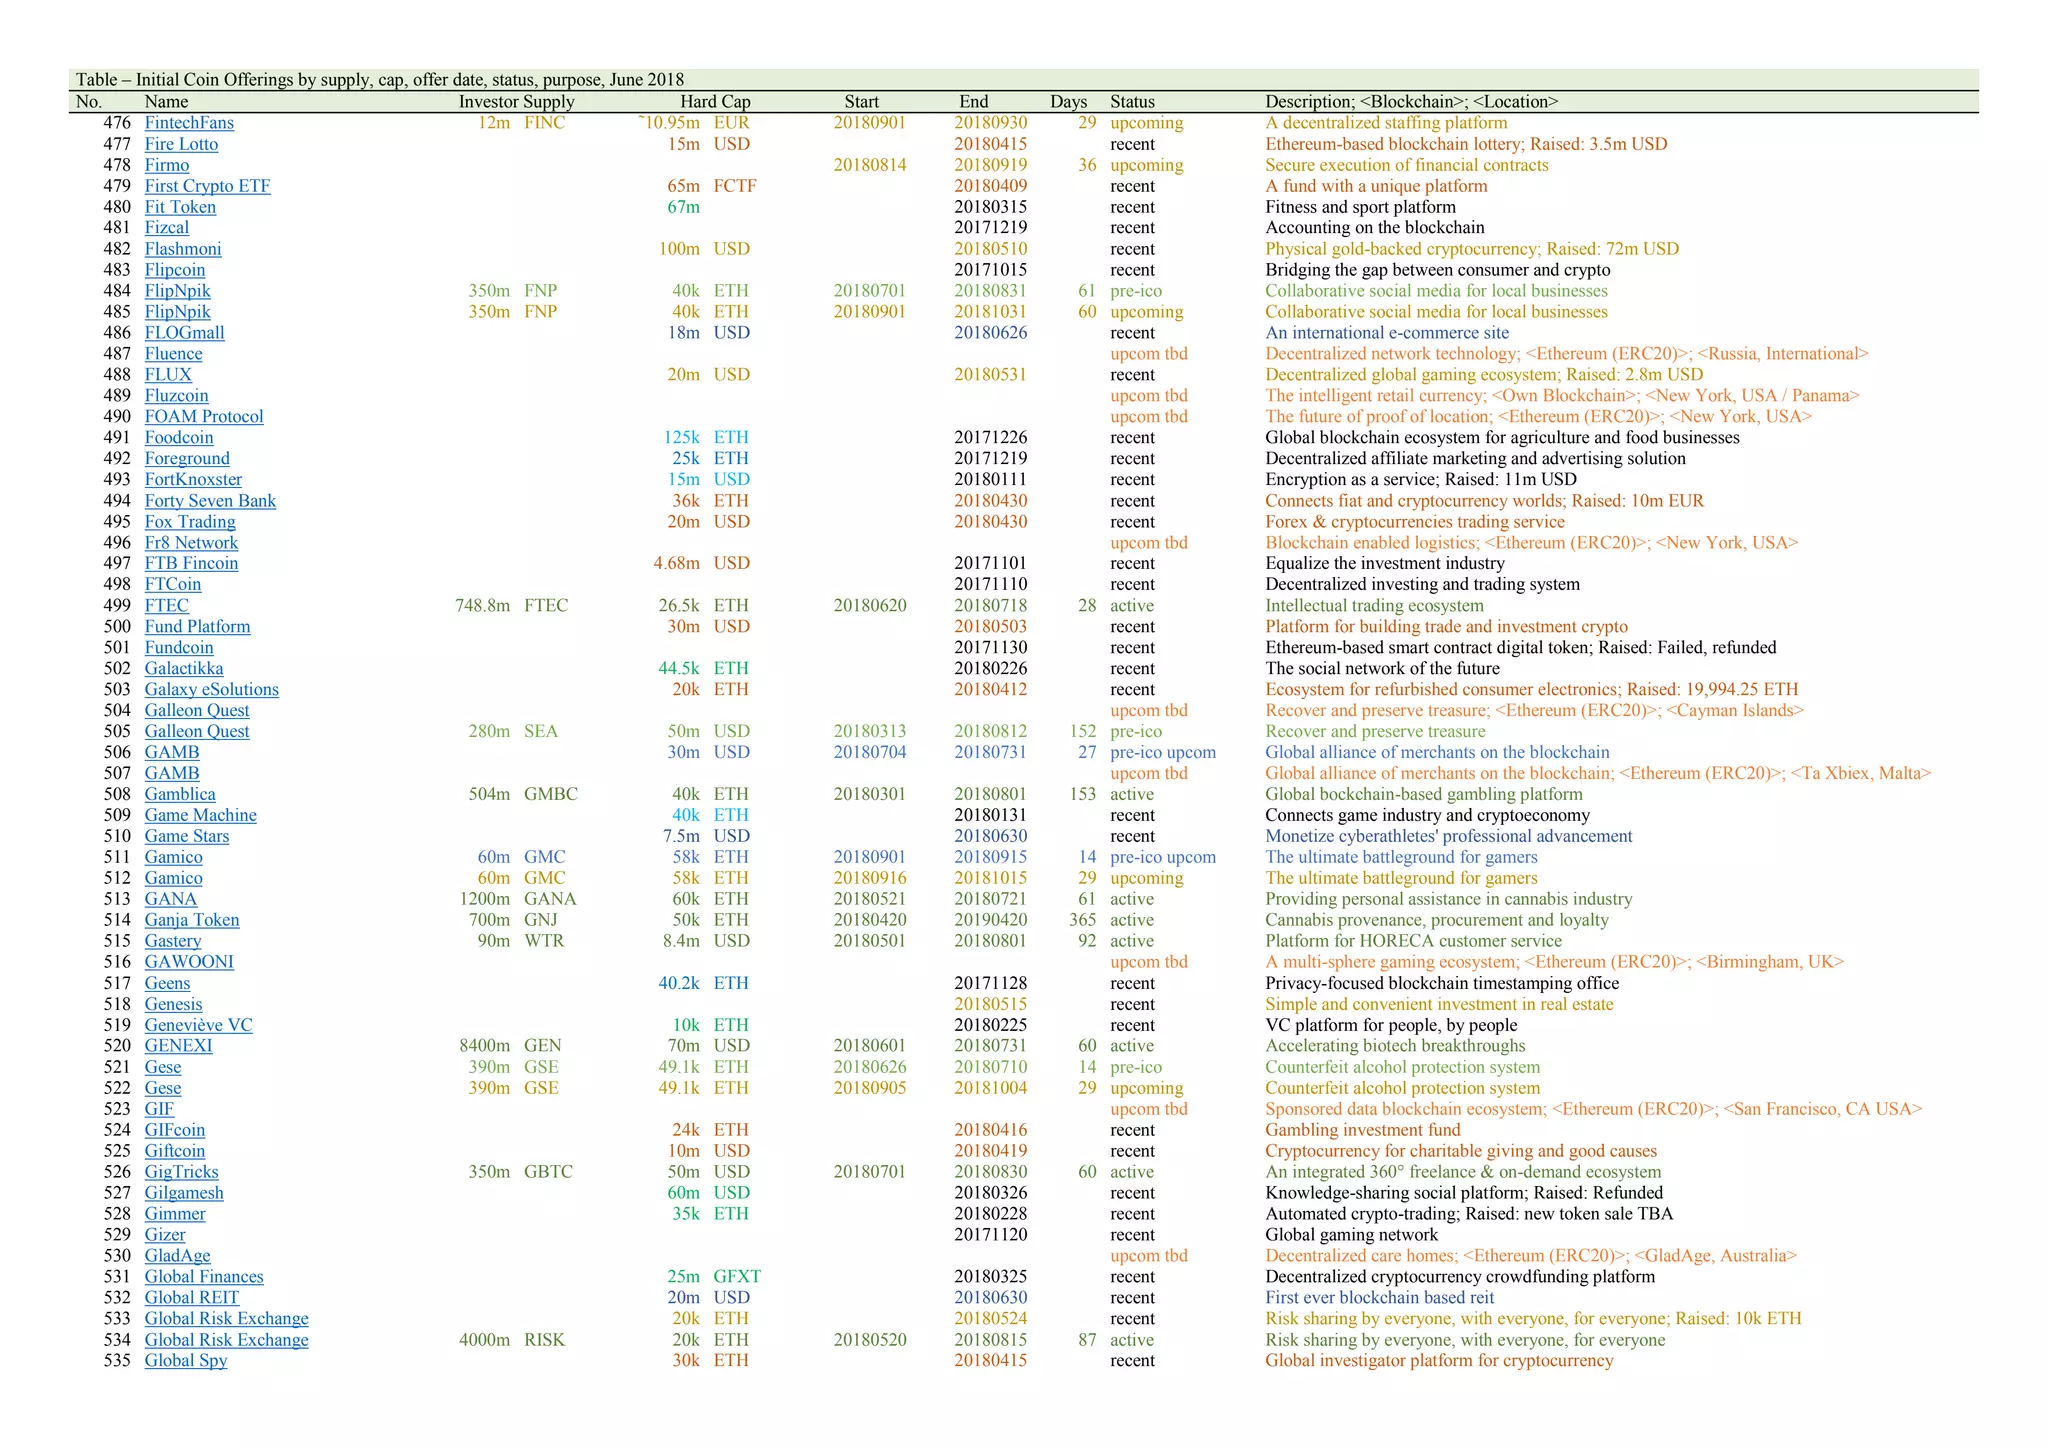Open the GigTricks link
The height and width of the screenshot is (1448, 2048).
[x=181, y=1172]
